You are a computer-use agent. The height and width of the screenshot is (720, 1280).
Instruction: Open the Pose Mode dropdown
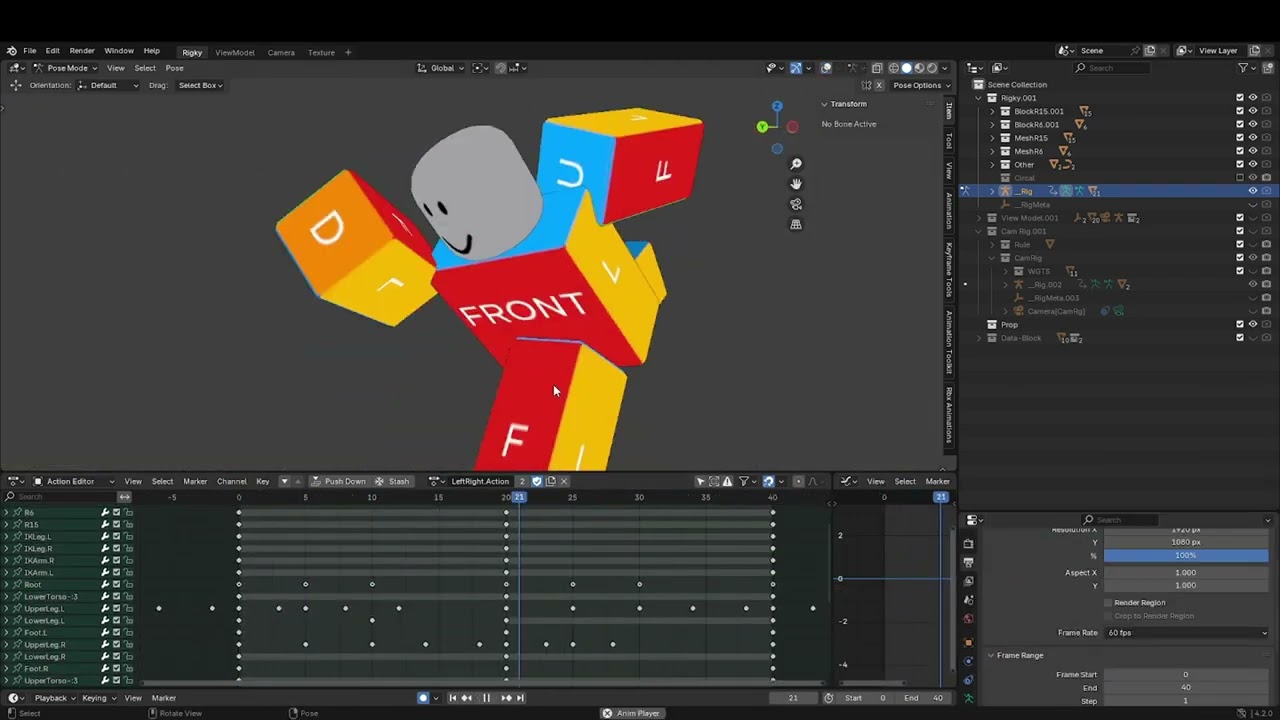(x=66, y=68)
